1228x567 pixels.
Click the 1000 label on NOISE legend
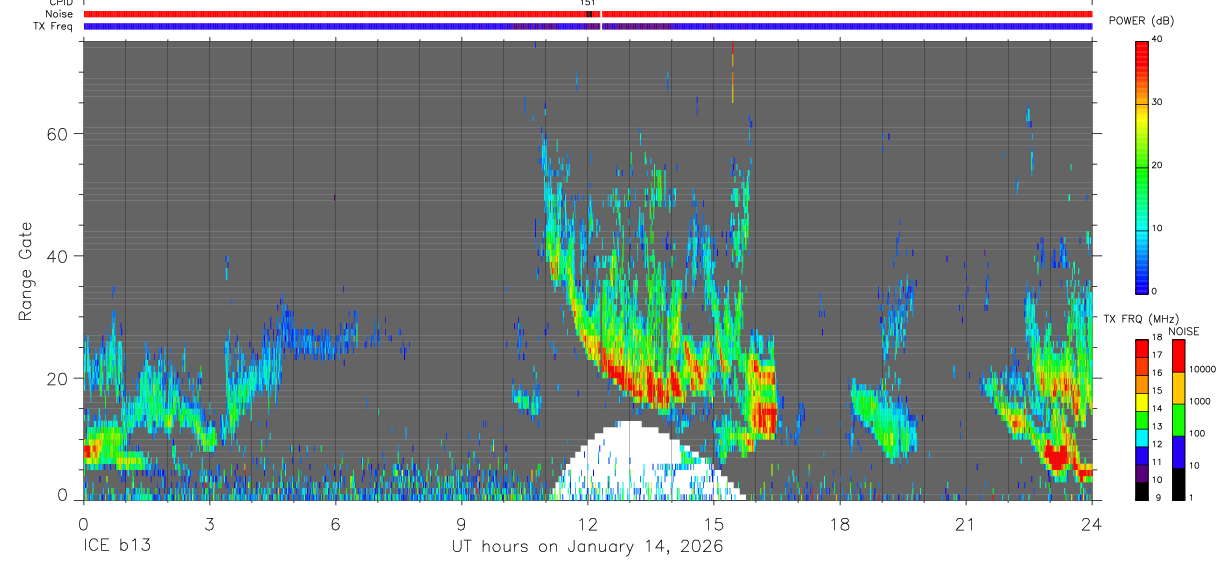[x=1201, y=402]
